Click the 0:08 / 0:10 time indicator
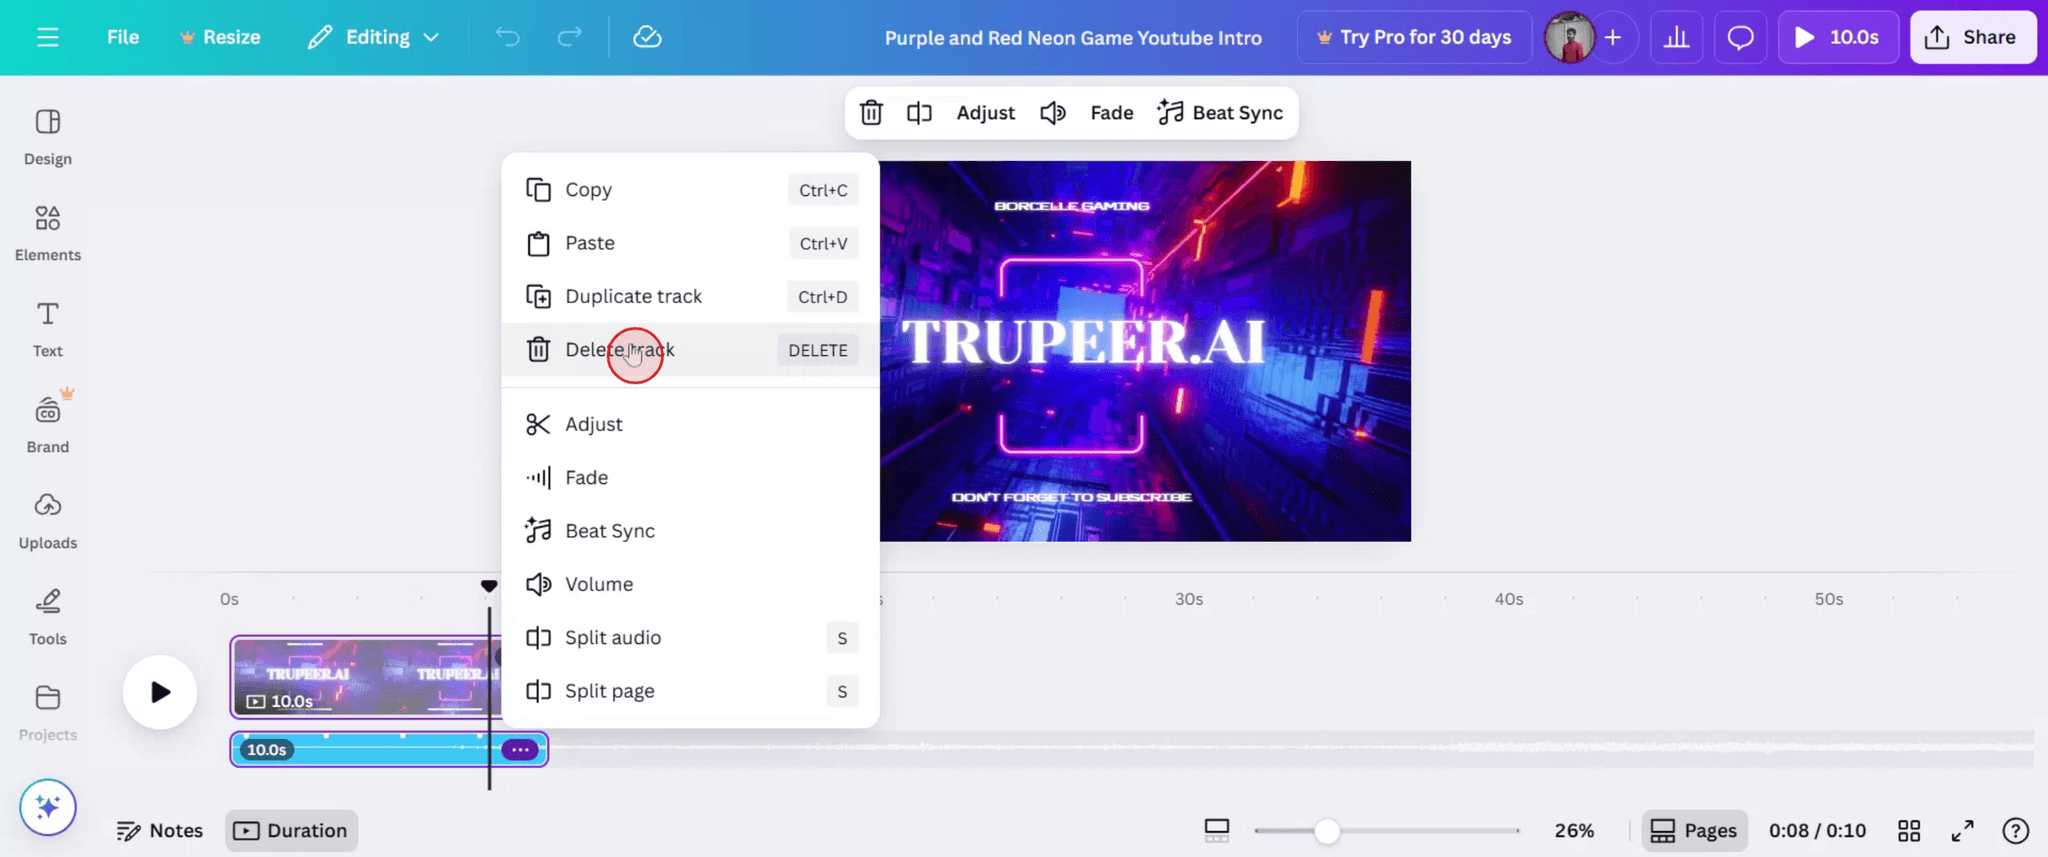The height and width of the screenshot is (857, 2048). click(1817, 831)
